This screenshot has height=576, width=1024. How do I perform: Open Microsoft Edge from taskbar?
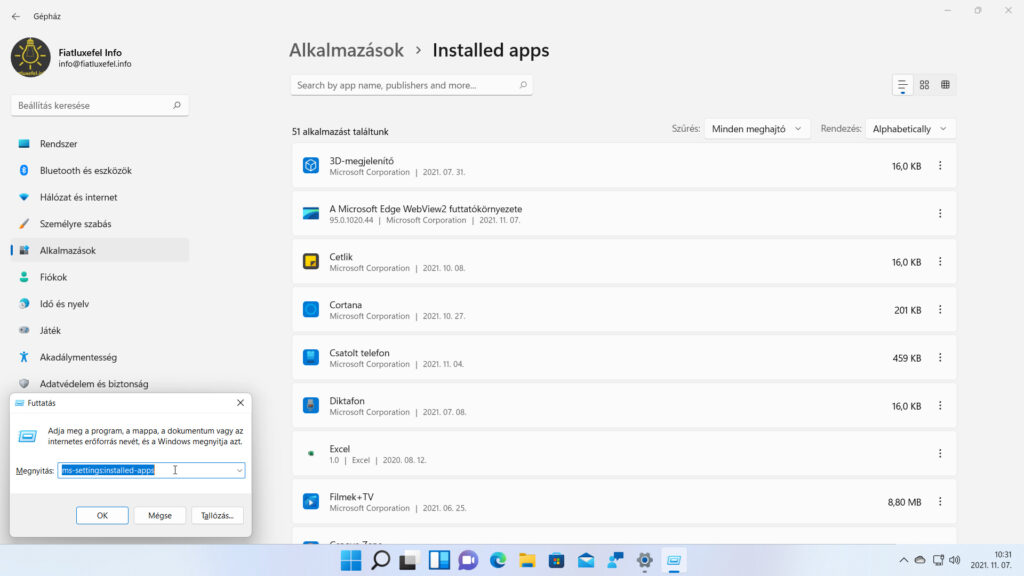(498, 560)
